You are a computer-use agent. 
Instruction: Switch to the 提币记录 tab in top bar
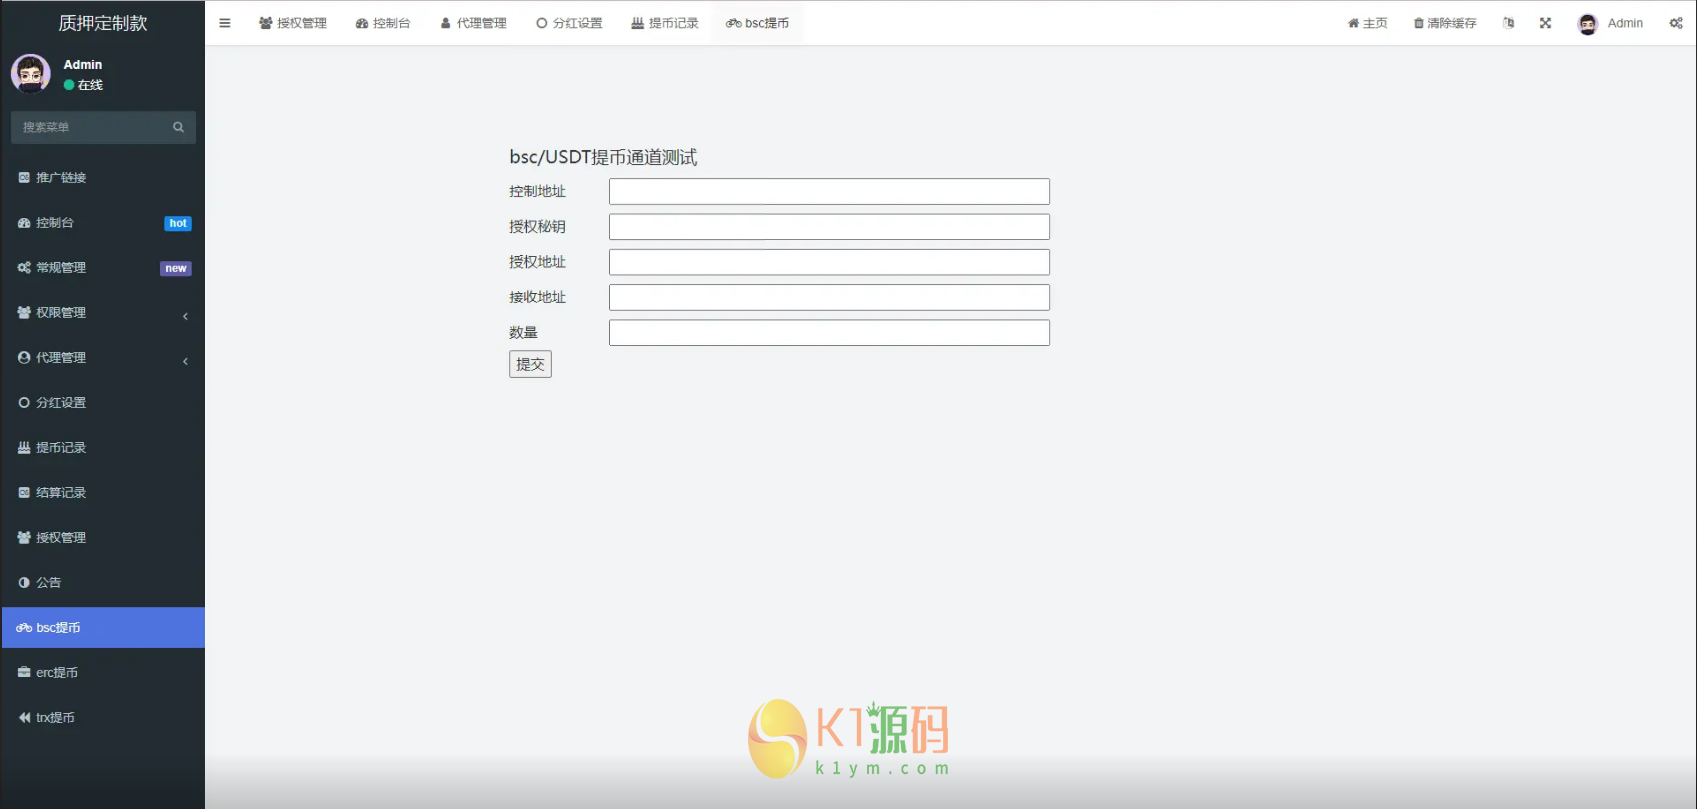click(665, 23)
